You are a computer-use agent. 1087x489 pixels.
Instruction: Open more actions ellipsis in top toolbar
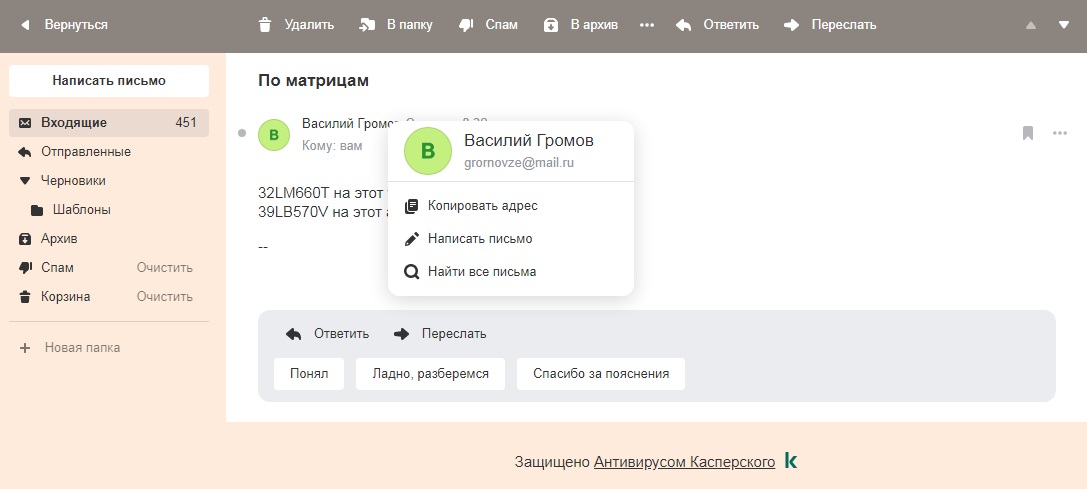647,25
